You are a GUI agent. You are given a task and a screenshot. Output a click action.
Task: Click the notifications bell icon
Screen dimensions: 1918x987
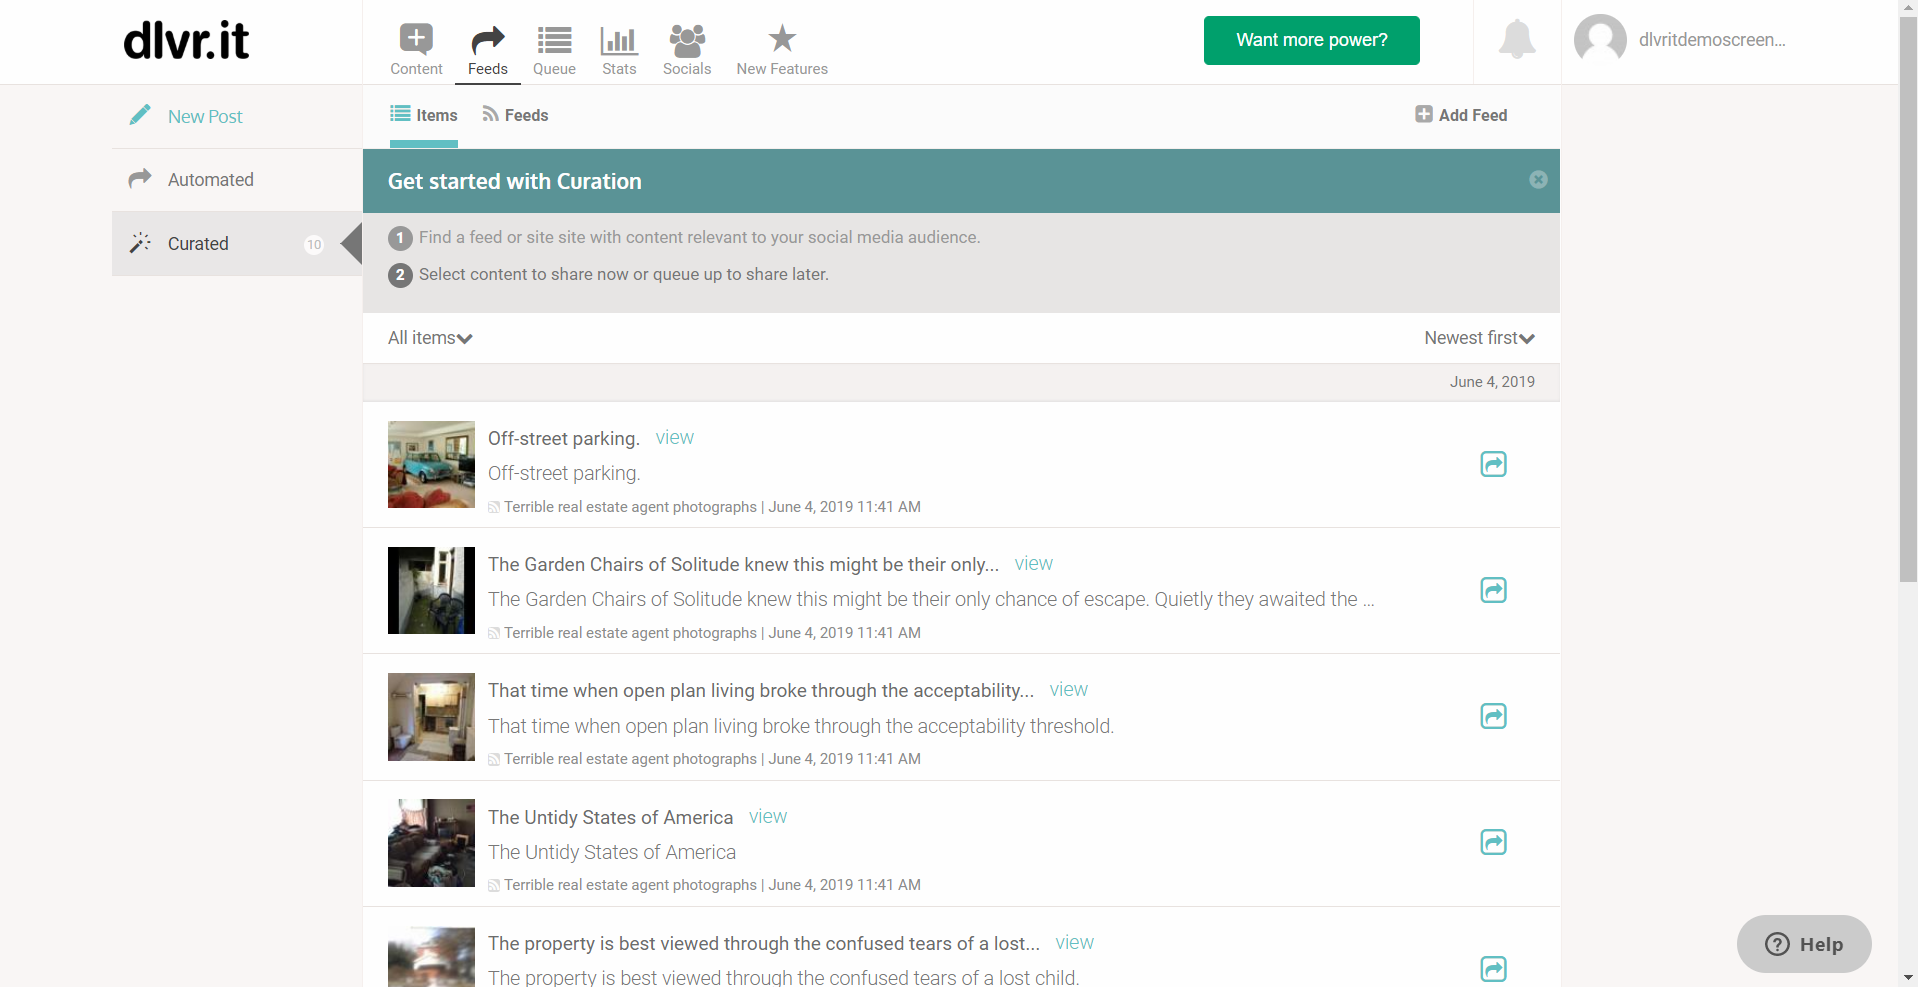(x=1517, y=40)
